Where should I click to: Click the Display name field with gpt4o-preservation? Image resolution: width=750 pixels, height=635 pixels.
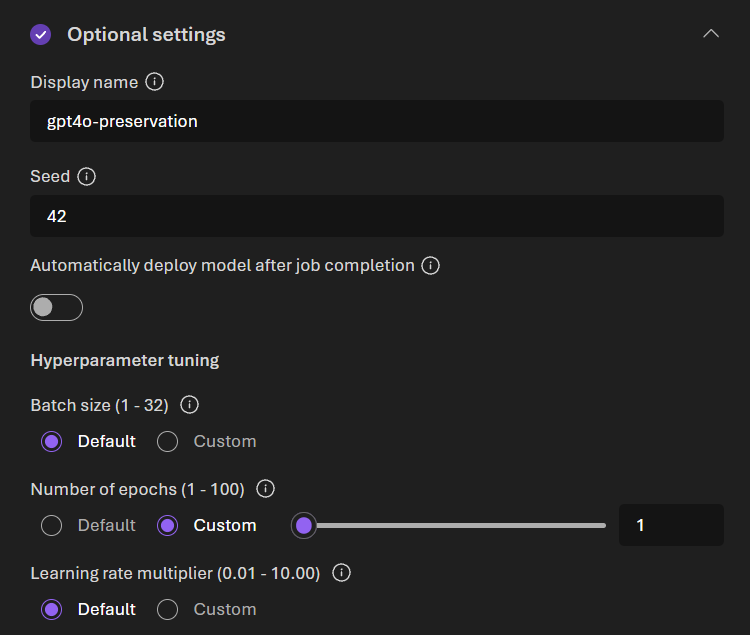pyautogui.click(x=377, y=121)
